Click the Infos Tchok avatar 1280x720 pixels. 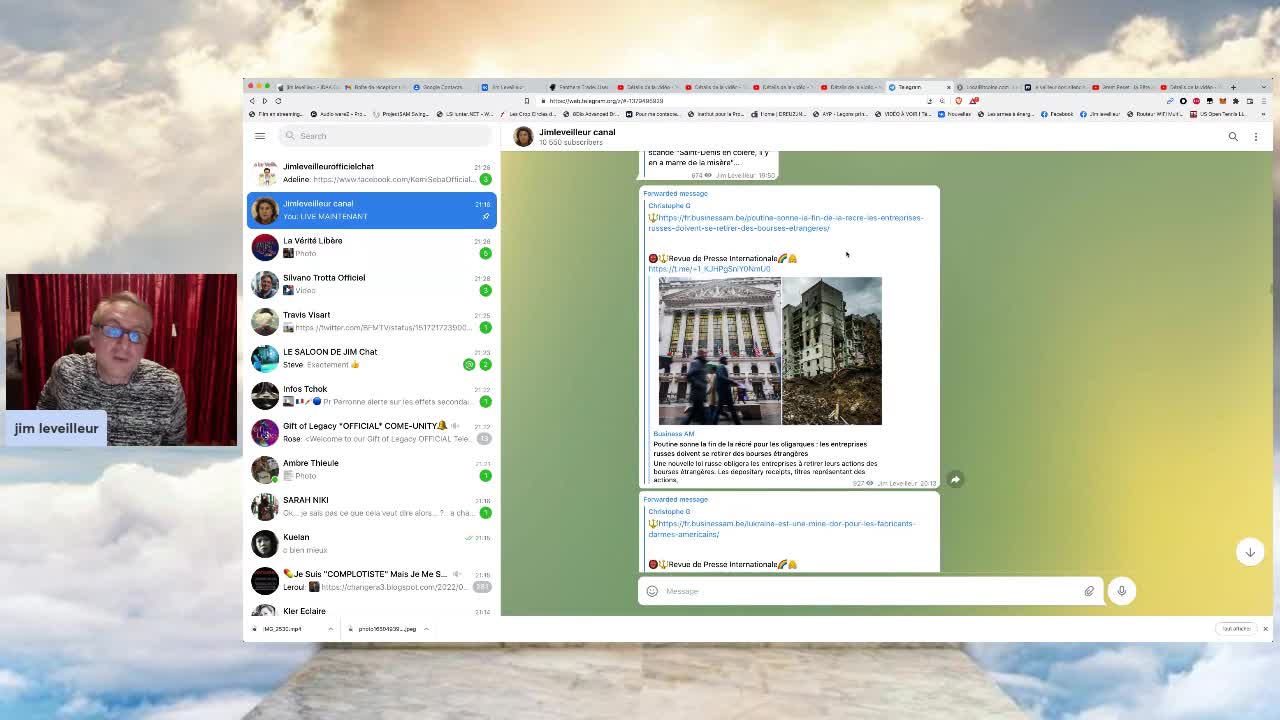(265, 395)
